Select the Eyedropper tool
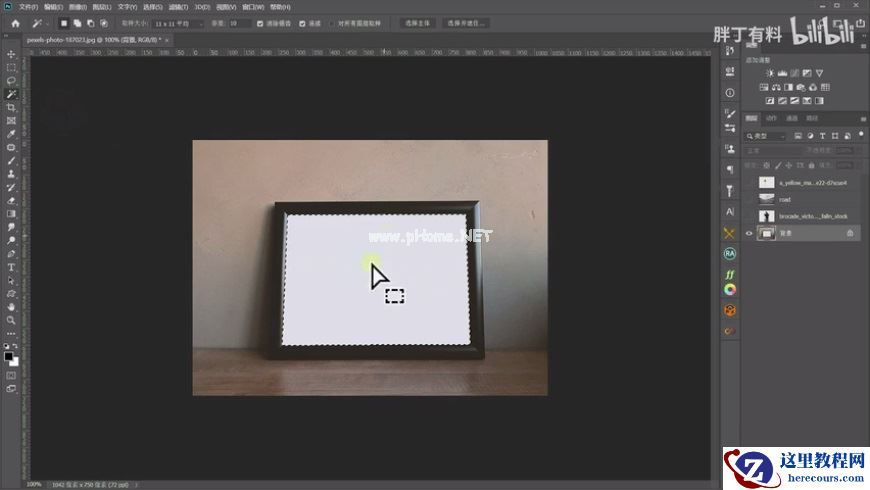This screenshot has width=870, height=490. click(11, 134)
